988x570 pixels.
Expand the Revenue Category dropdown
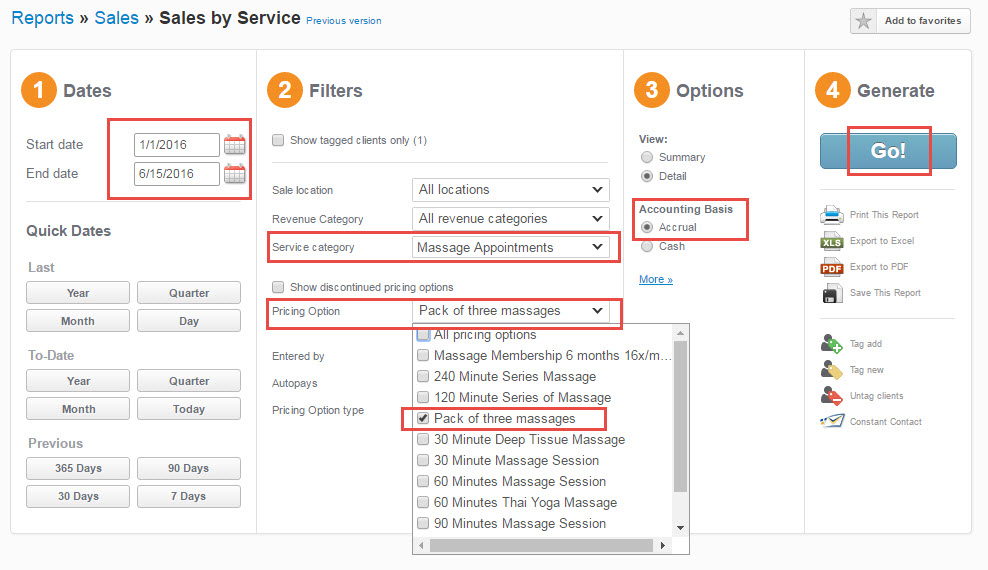pyautogui.click(x=510, y=219)
